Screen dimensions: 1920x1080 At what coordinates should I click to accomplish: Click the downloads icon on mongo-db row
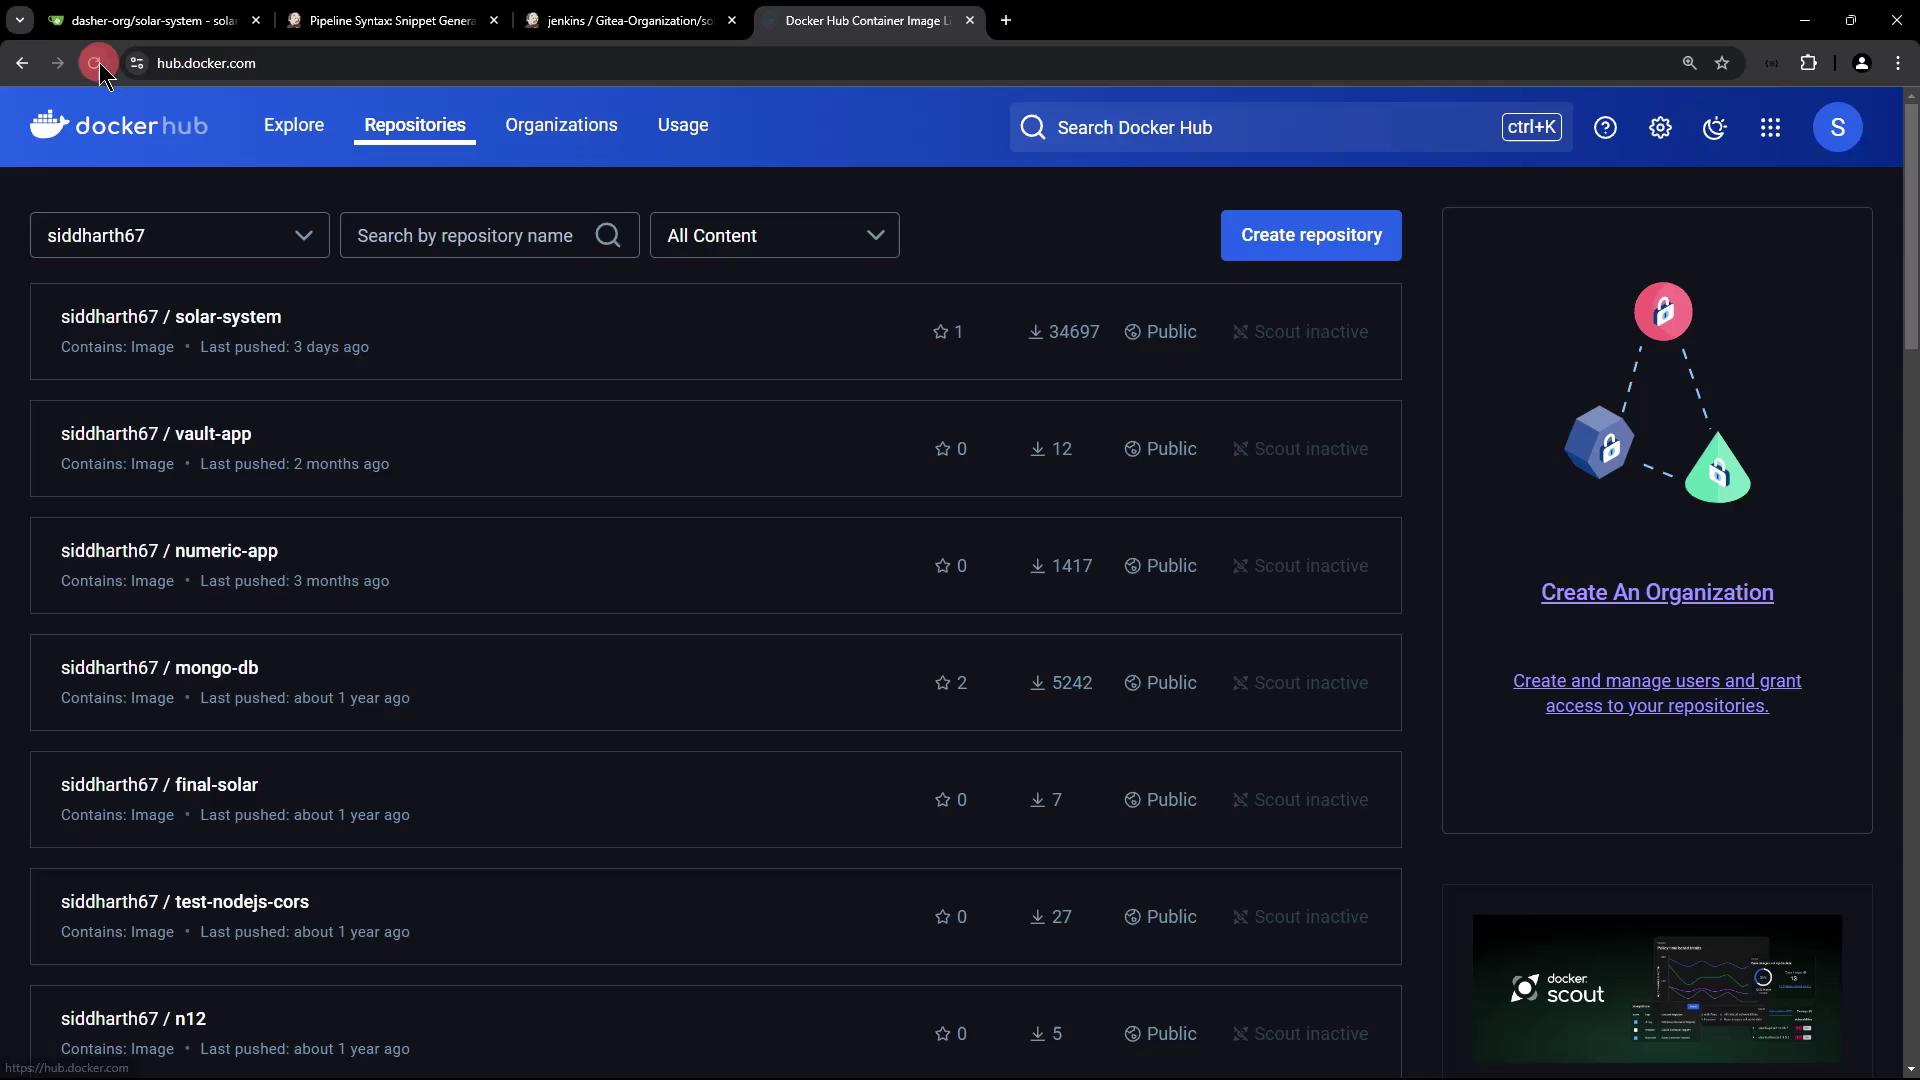1038,683
